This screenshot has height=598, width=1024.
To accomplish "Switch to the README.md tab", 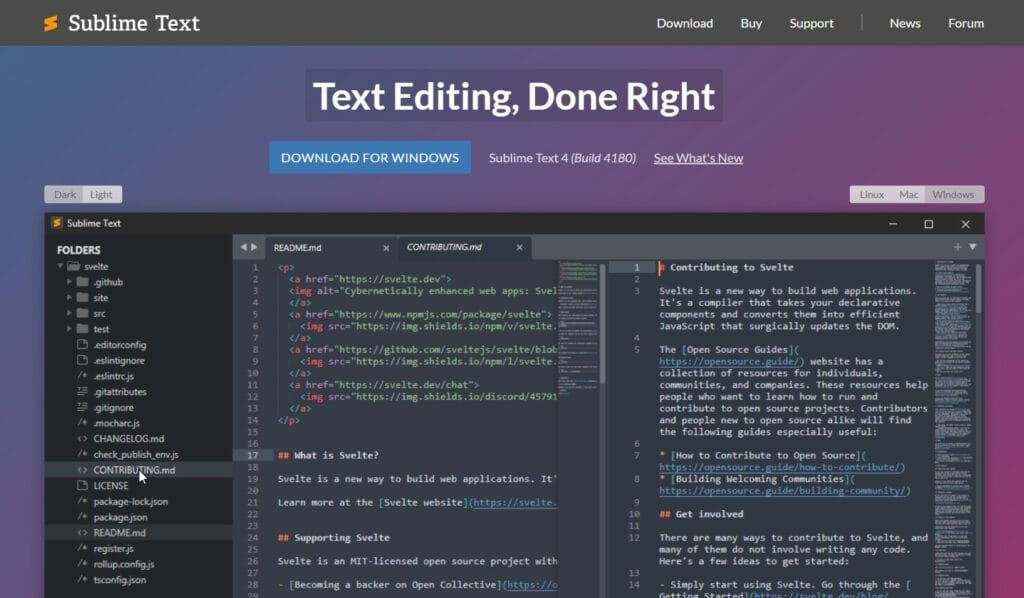I will 297,247.
